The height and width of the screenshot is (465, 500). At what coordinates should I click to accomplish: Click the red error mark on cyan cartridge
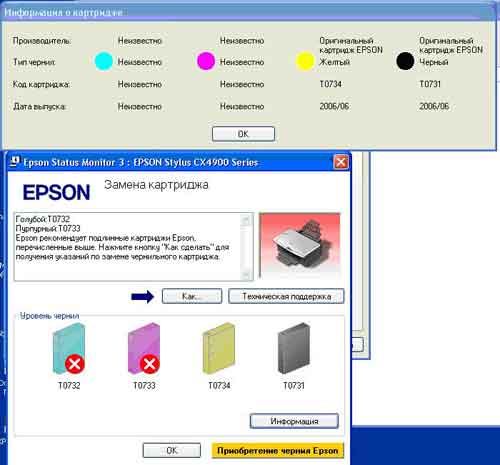(75, 364)
